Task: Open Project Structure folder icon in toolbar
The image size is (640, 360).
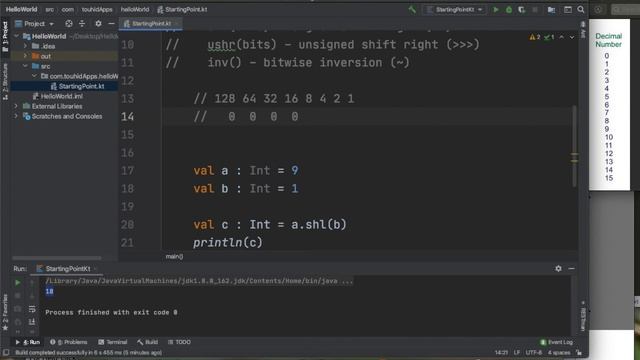Action: 551,9
